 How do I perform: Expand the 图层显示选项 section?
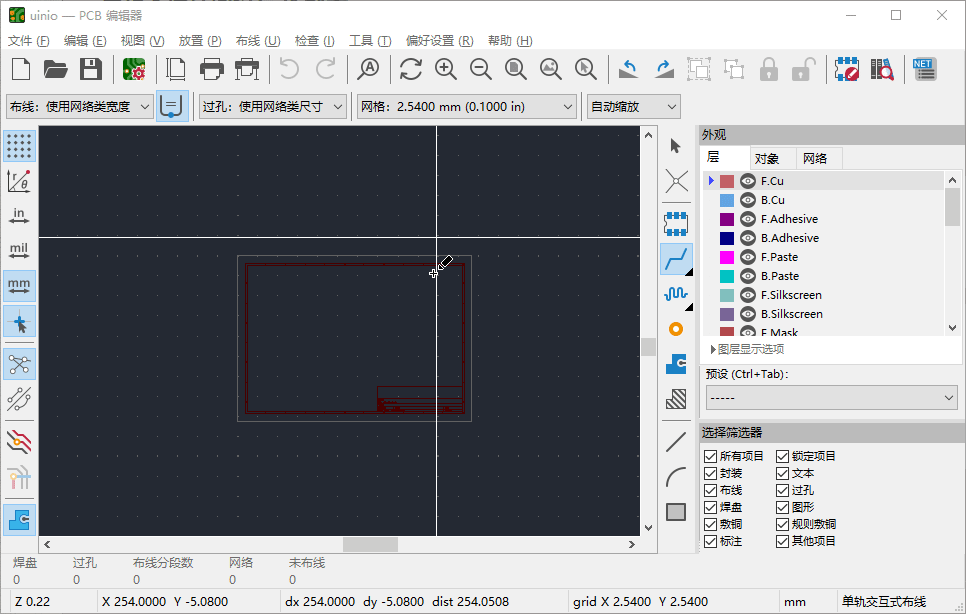[747, 349]
